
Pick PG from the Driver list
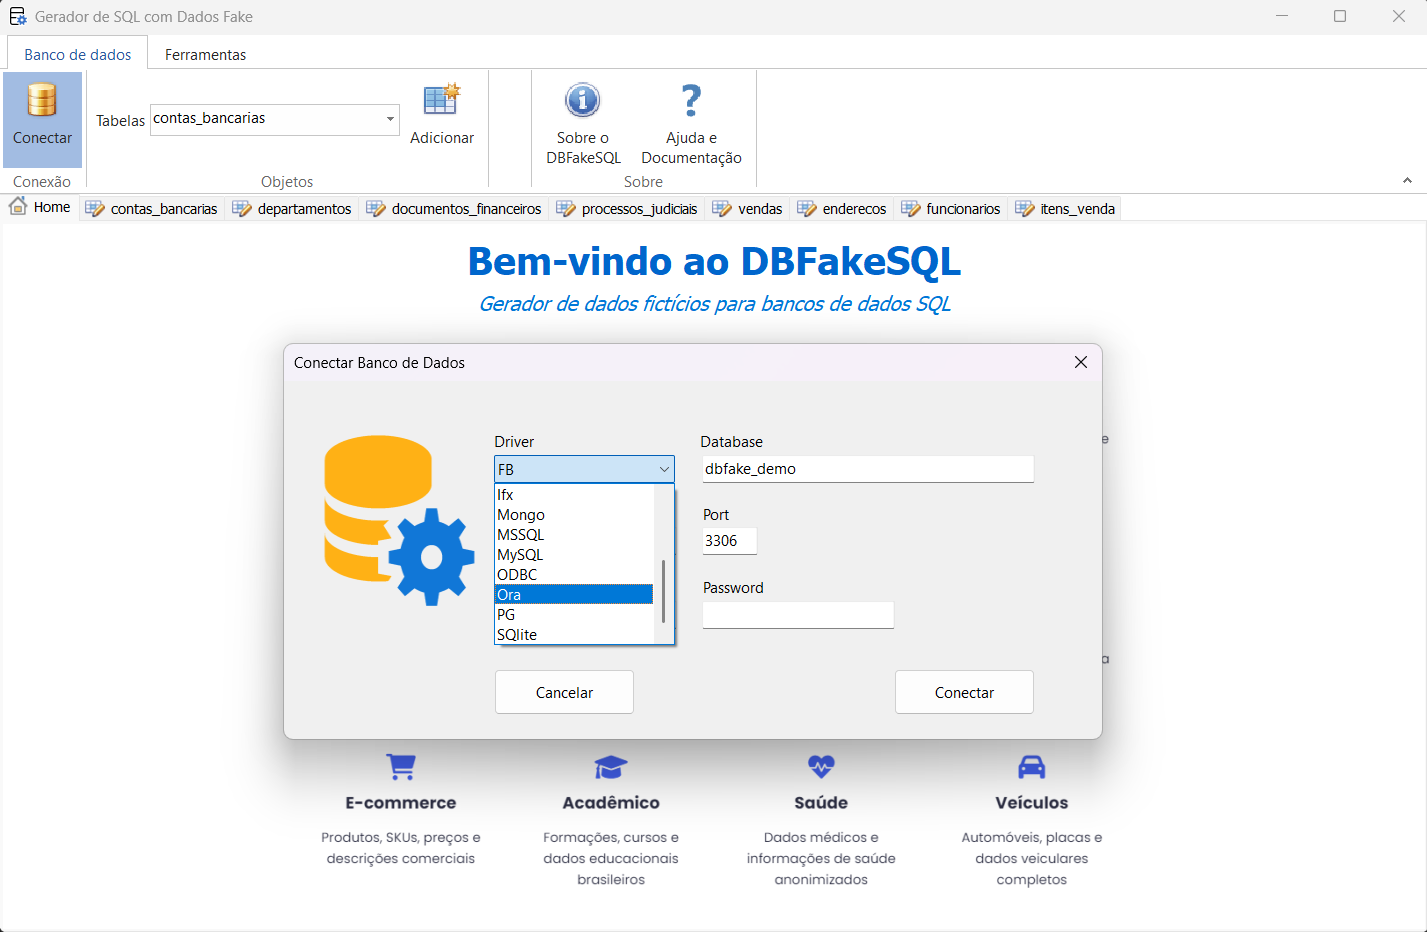pos(574,615)
